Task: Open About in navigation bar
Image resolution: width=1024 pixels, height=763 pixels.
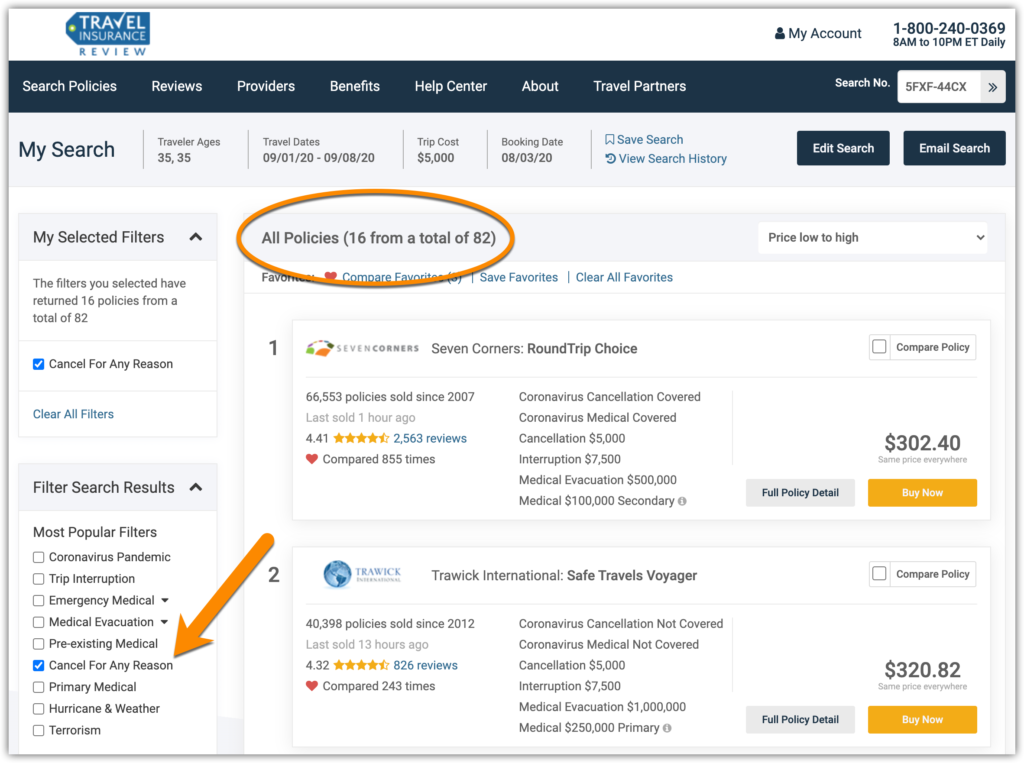Action: click(539, 86)
